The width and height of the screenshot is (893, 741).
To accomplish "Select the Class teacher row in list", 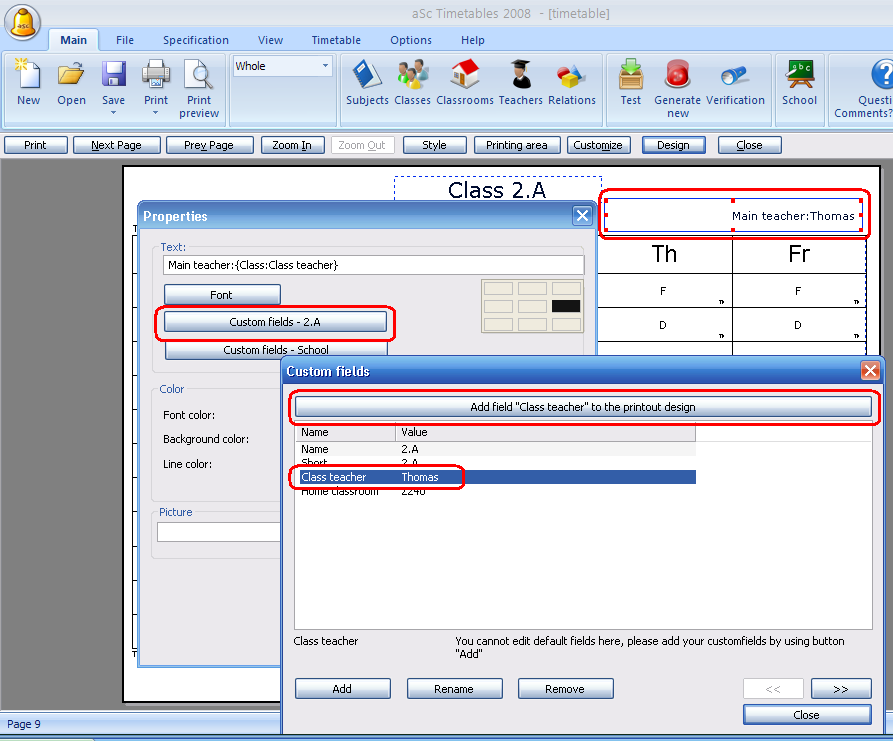I will [x=495, y=477].
